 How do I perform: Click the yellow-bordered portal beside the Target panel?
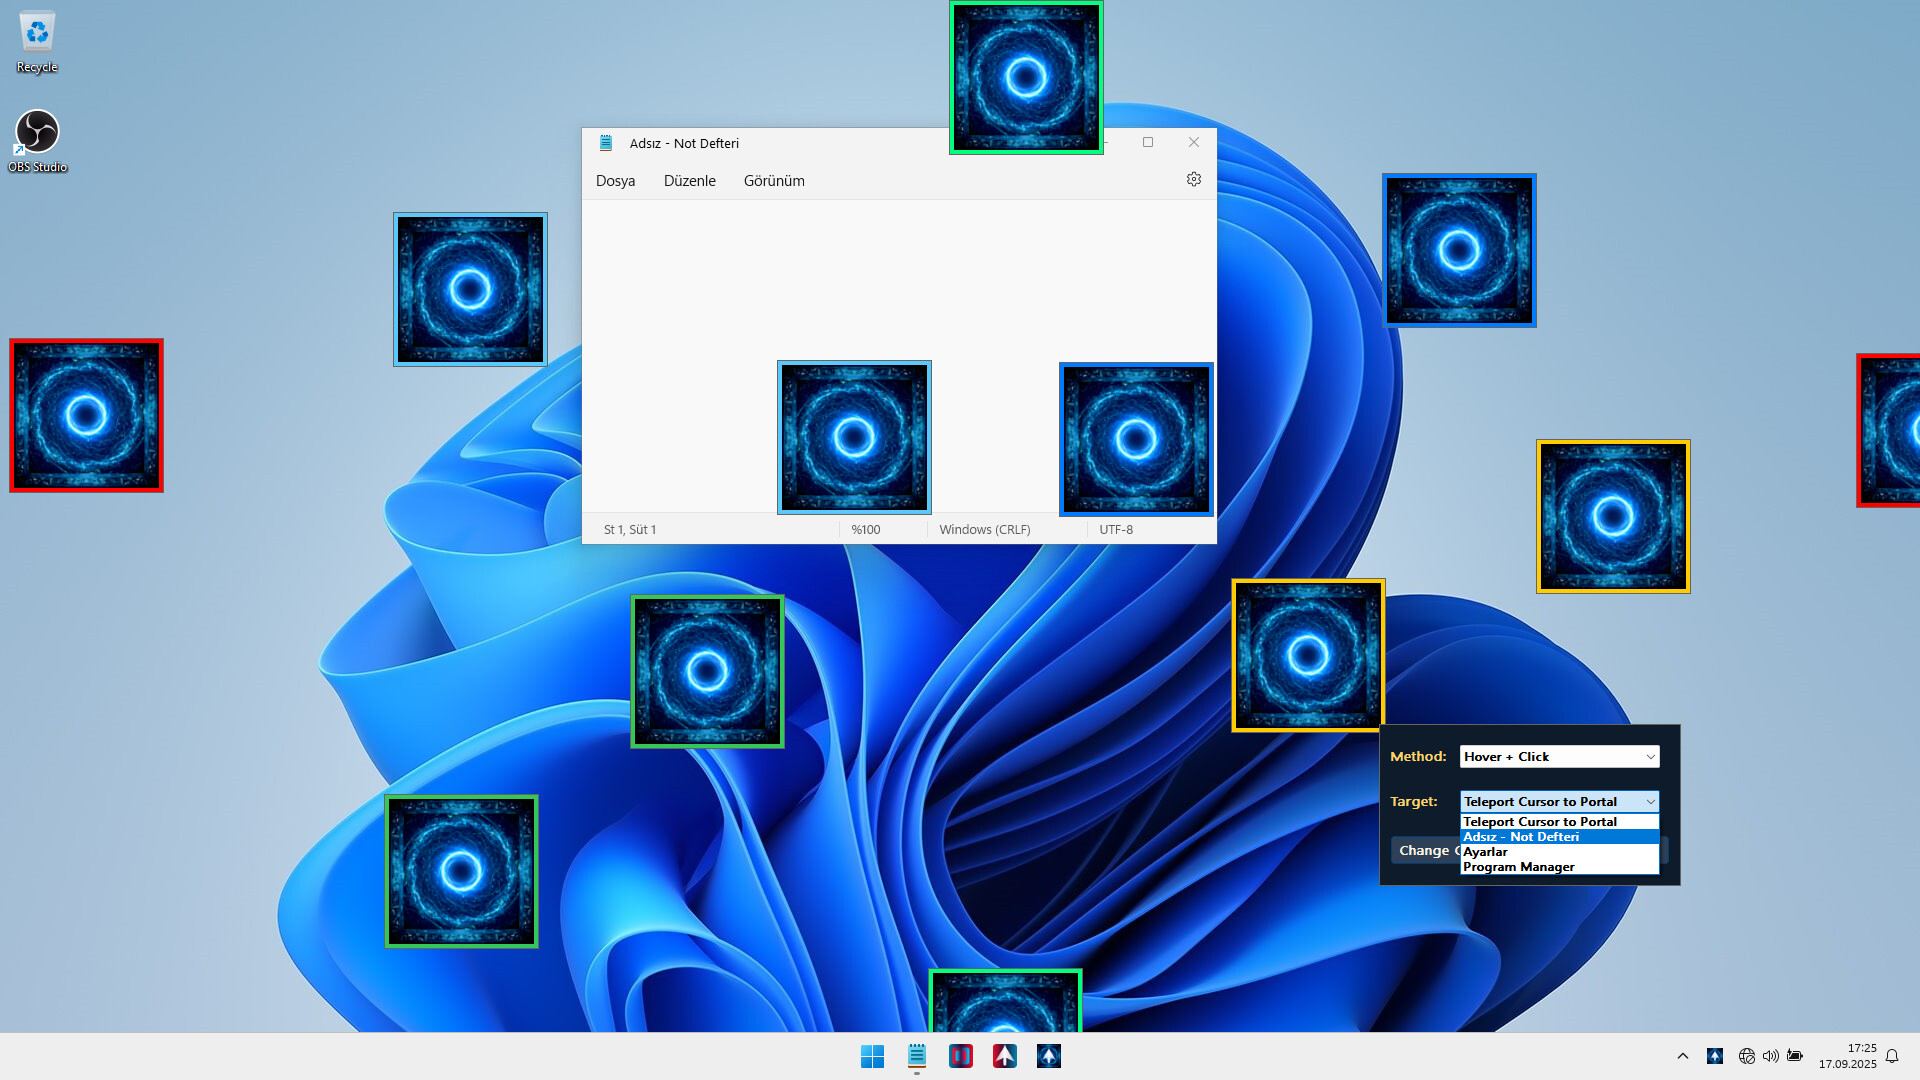[1308, 654]
